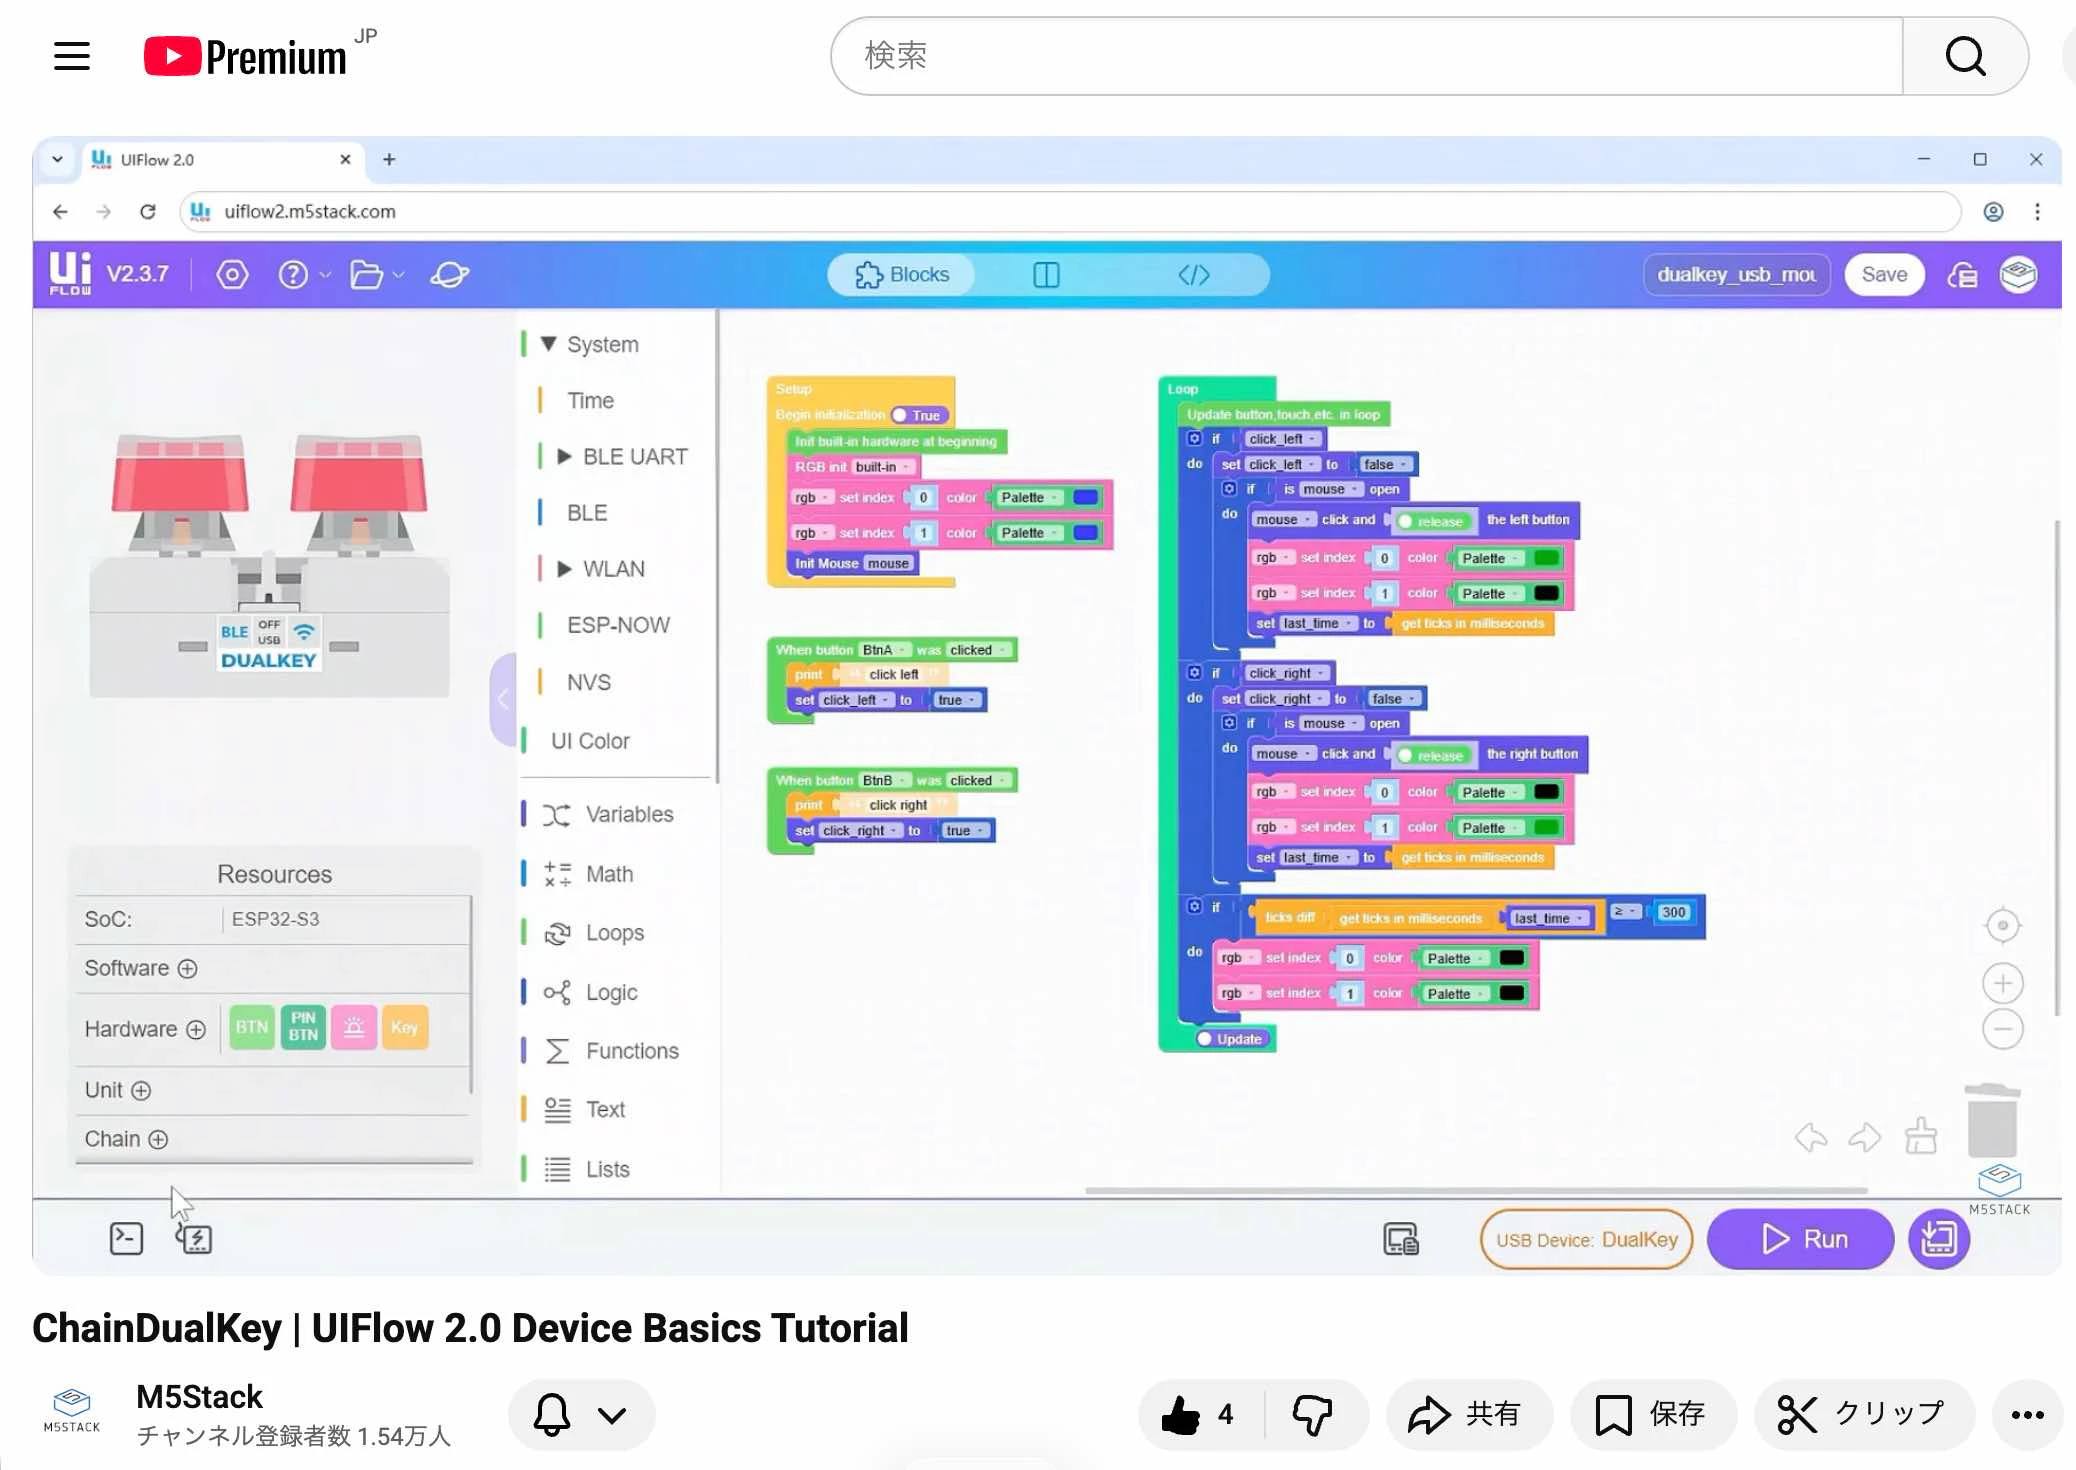Like the video with thumbs up
Screen dimensions: 2076x1470
click(1200, 1414)
